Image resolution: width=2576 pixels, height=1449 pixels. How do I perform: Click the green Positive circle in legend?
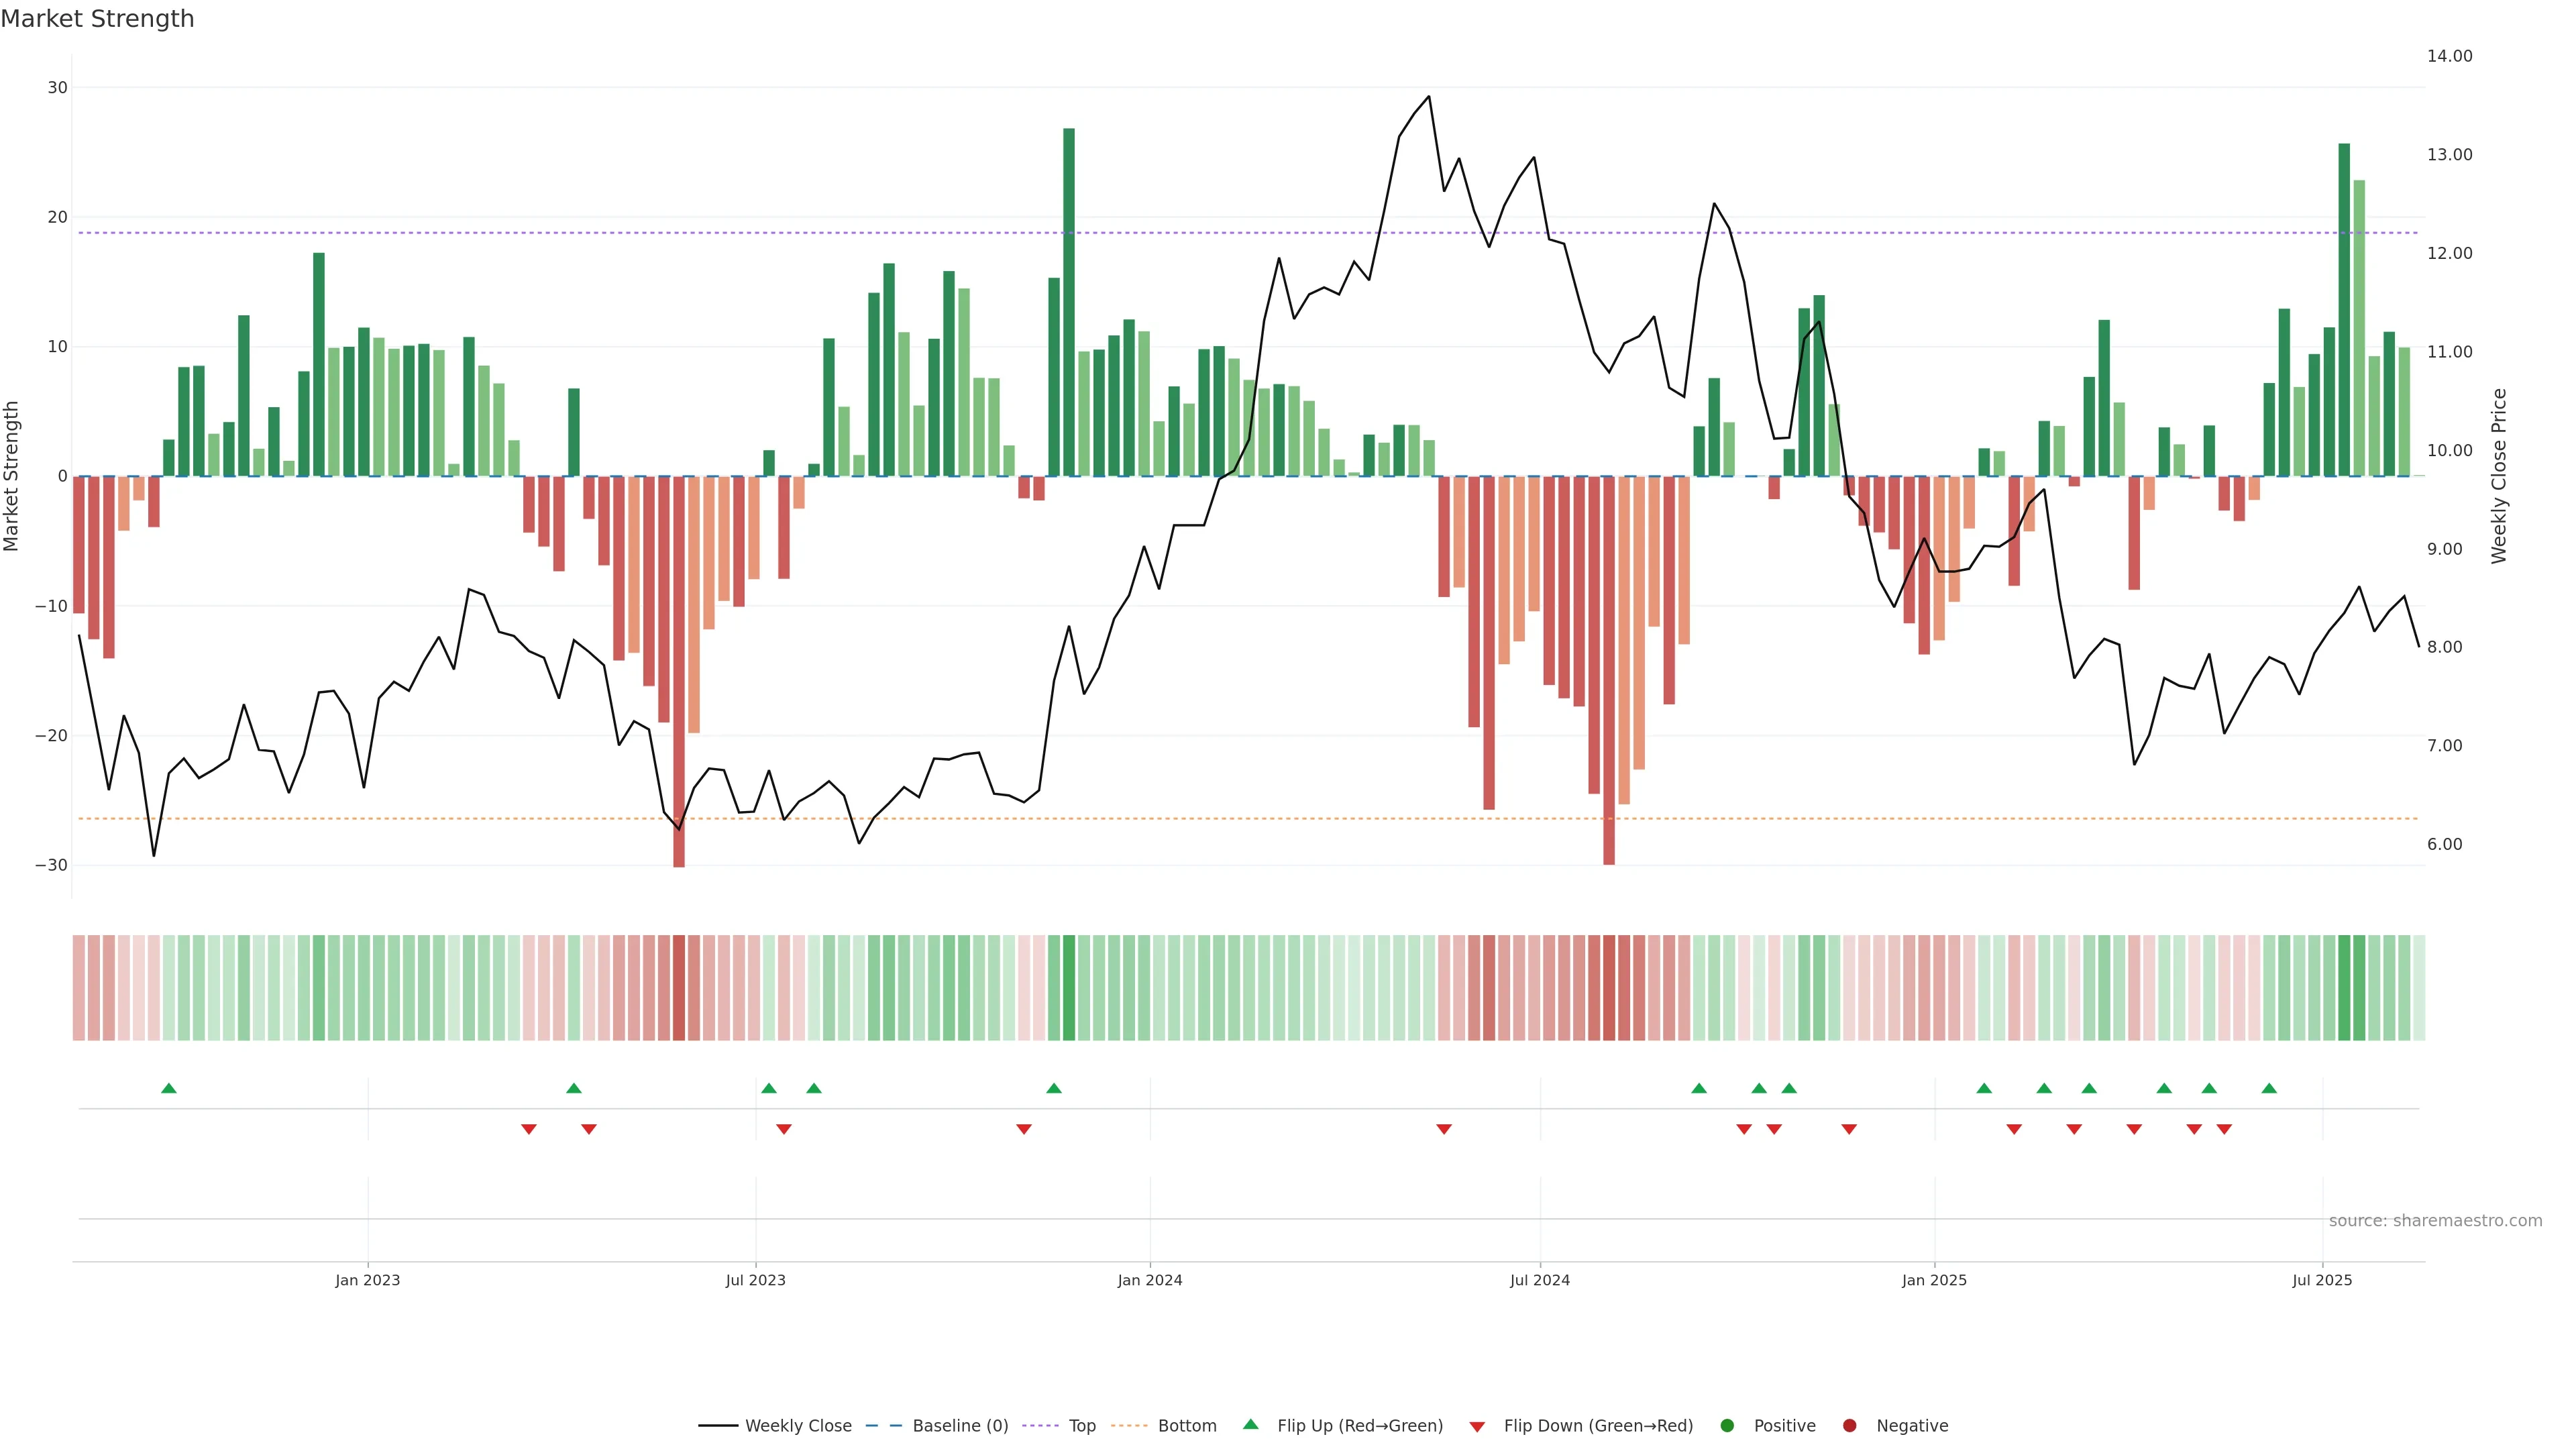click(x=1727, y=1426)
